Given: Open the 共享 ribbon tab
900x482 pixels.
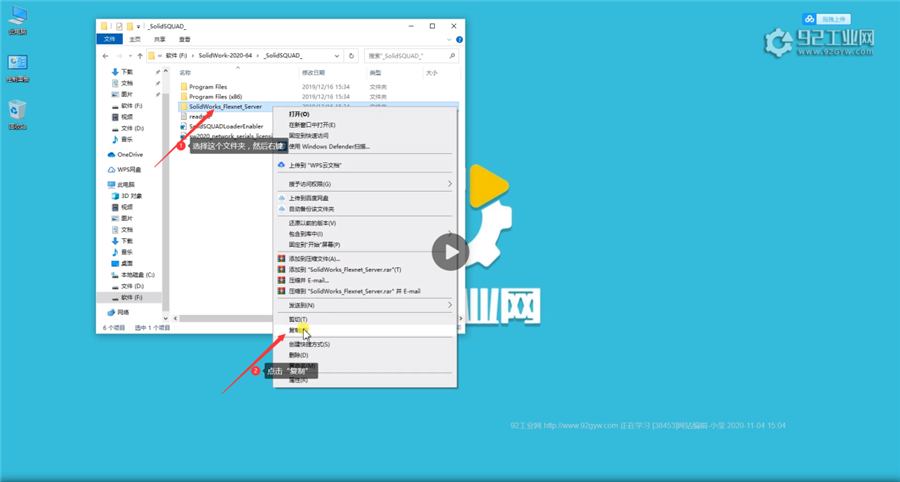Looking at the screenshot, I should 160,40.
